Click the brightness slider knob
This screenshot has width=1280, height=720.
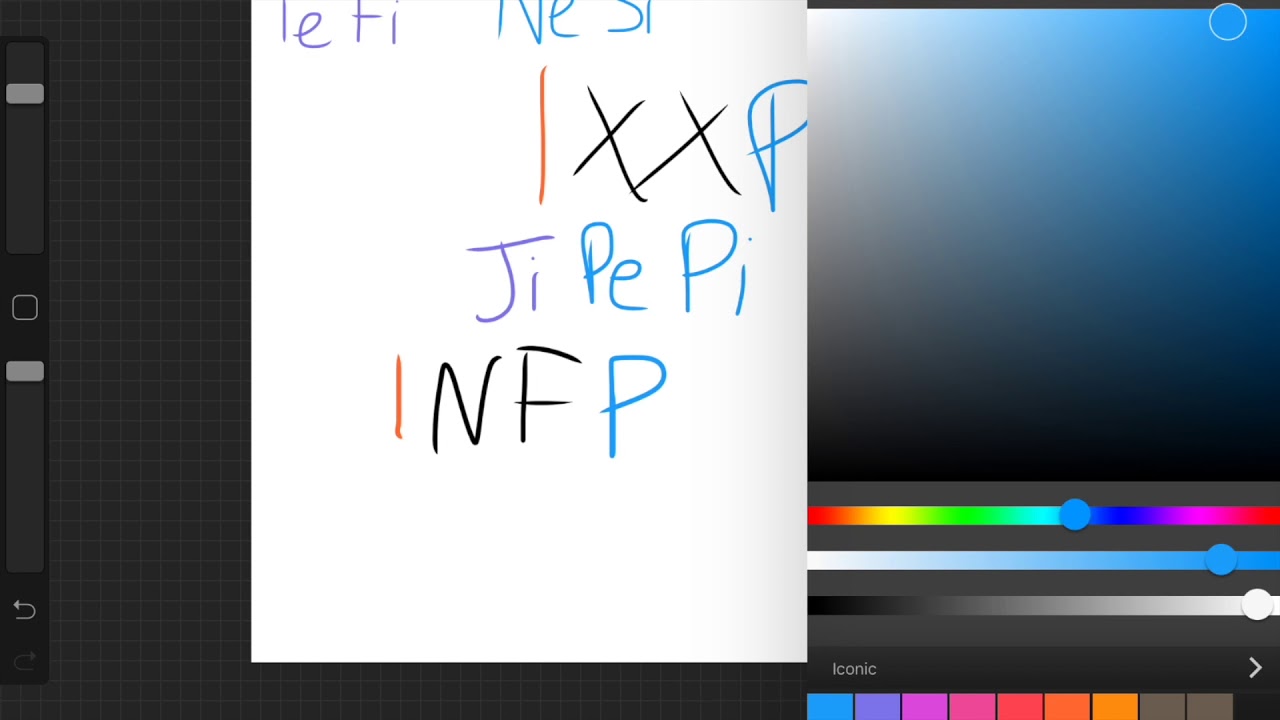coord(1257,604)
